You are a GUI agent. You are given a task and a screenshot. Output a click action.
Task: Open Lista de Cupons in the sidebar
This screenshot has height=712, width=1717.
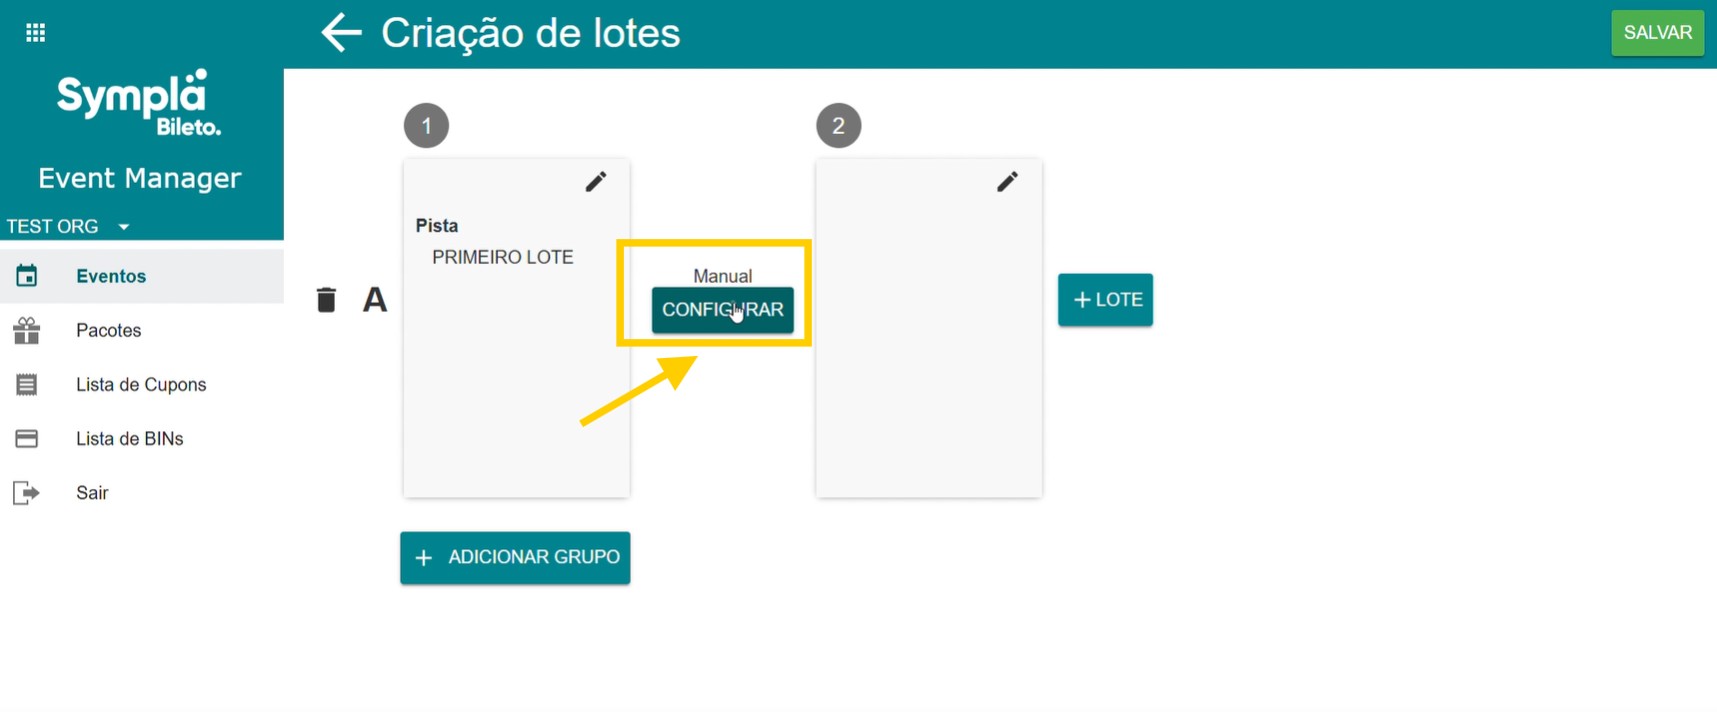tap(141, 385)
